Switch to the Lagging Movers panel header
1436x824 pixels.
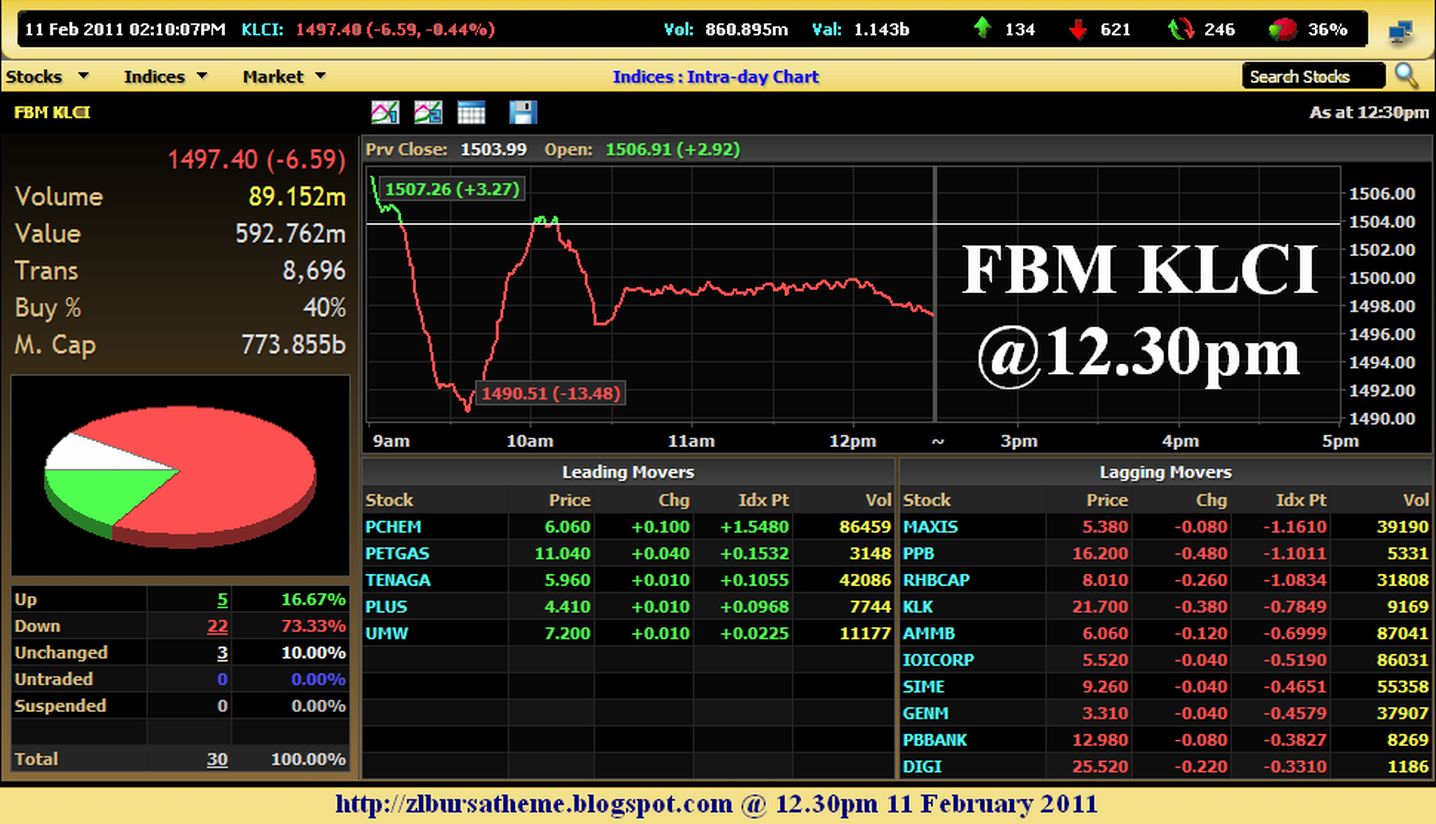click(x=1164, y=471)
